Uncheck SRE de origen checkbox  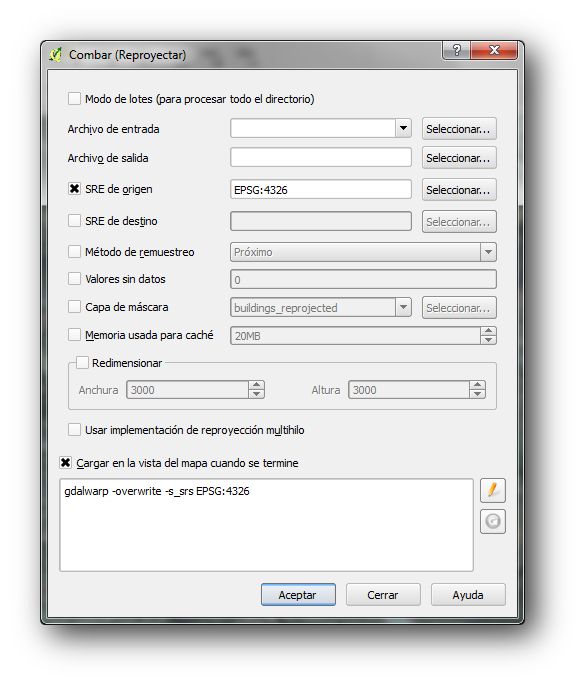(74, 189)
